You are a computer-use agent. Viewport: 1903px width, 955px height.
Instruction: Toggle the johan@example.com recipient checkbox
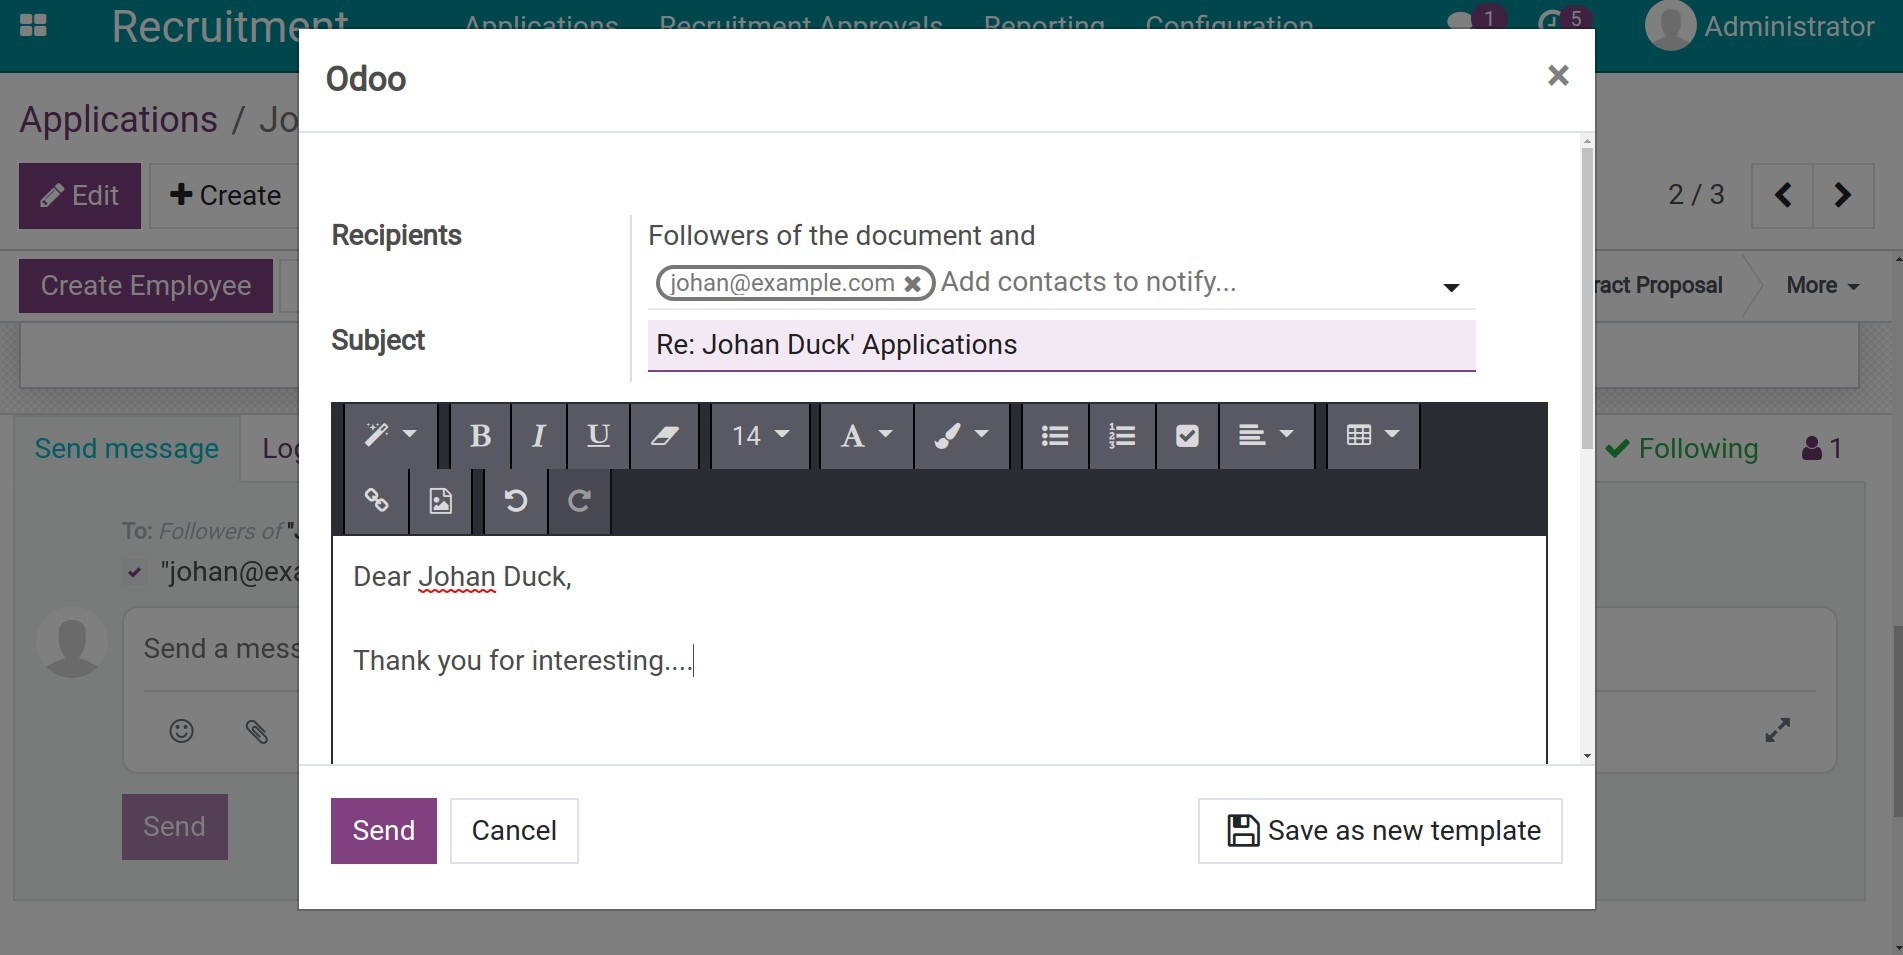(x=134, y=573)
